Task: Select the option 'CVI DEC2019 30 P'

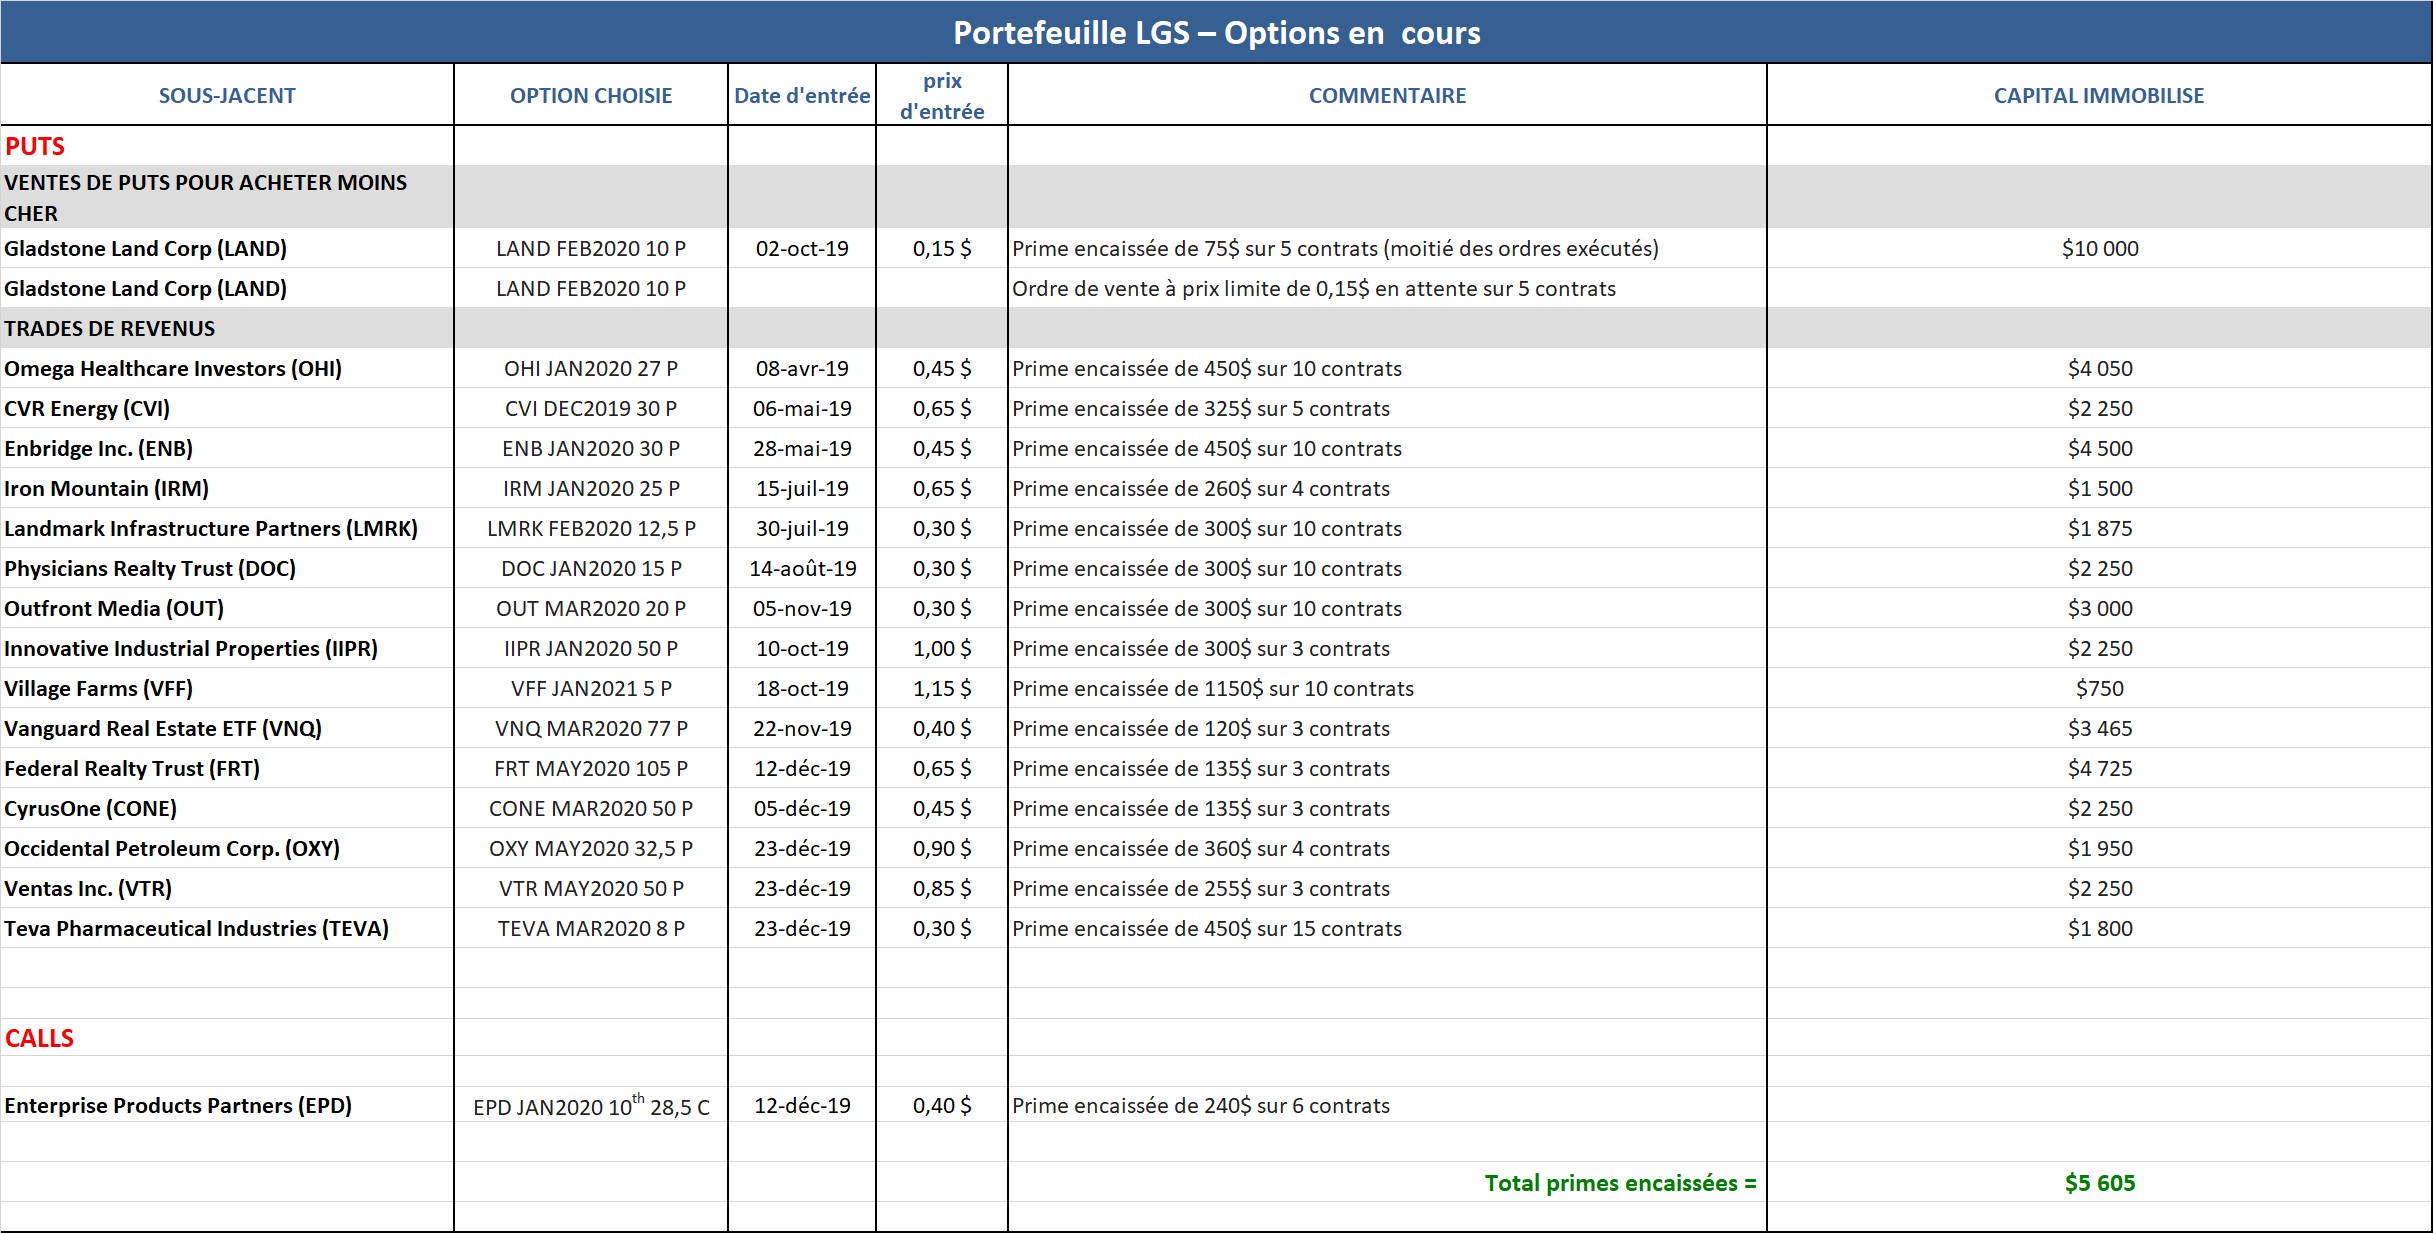Action: [x=591, y=408]
